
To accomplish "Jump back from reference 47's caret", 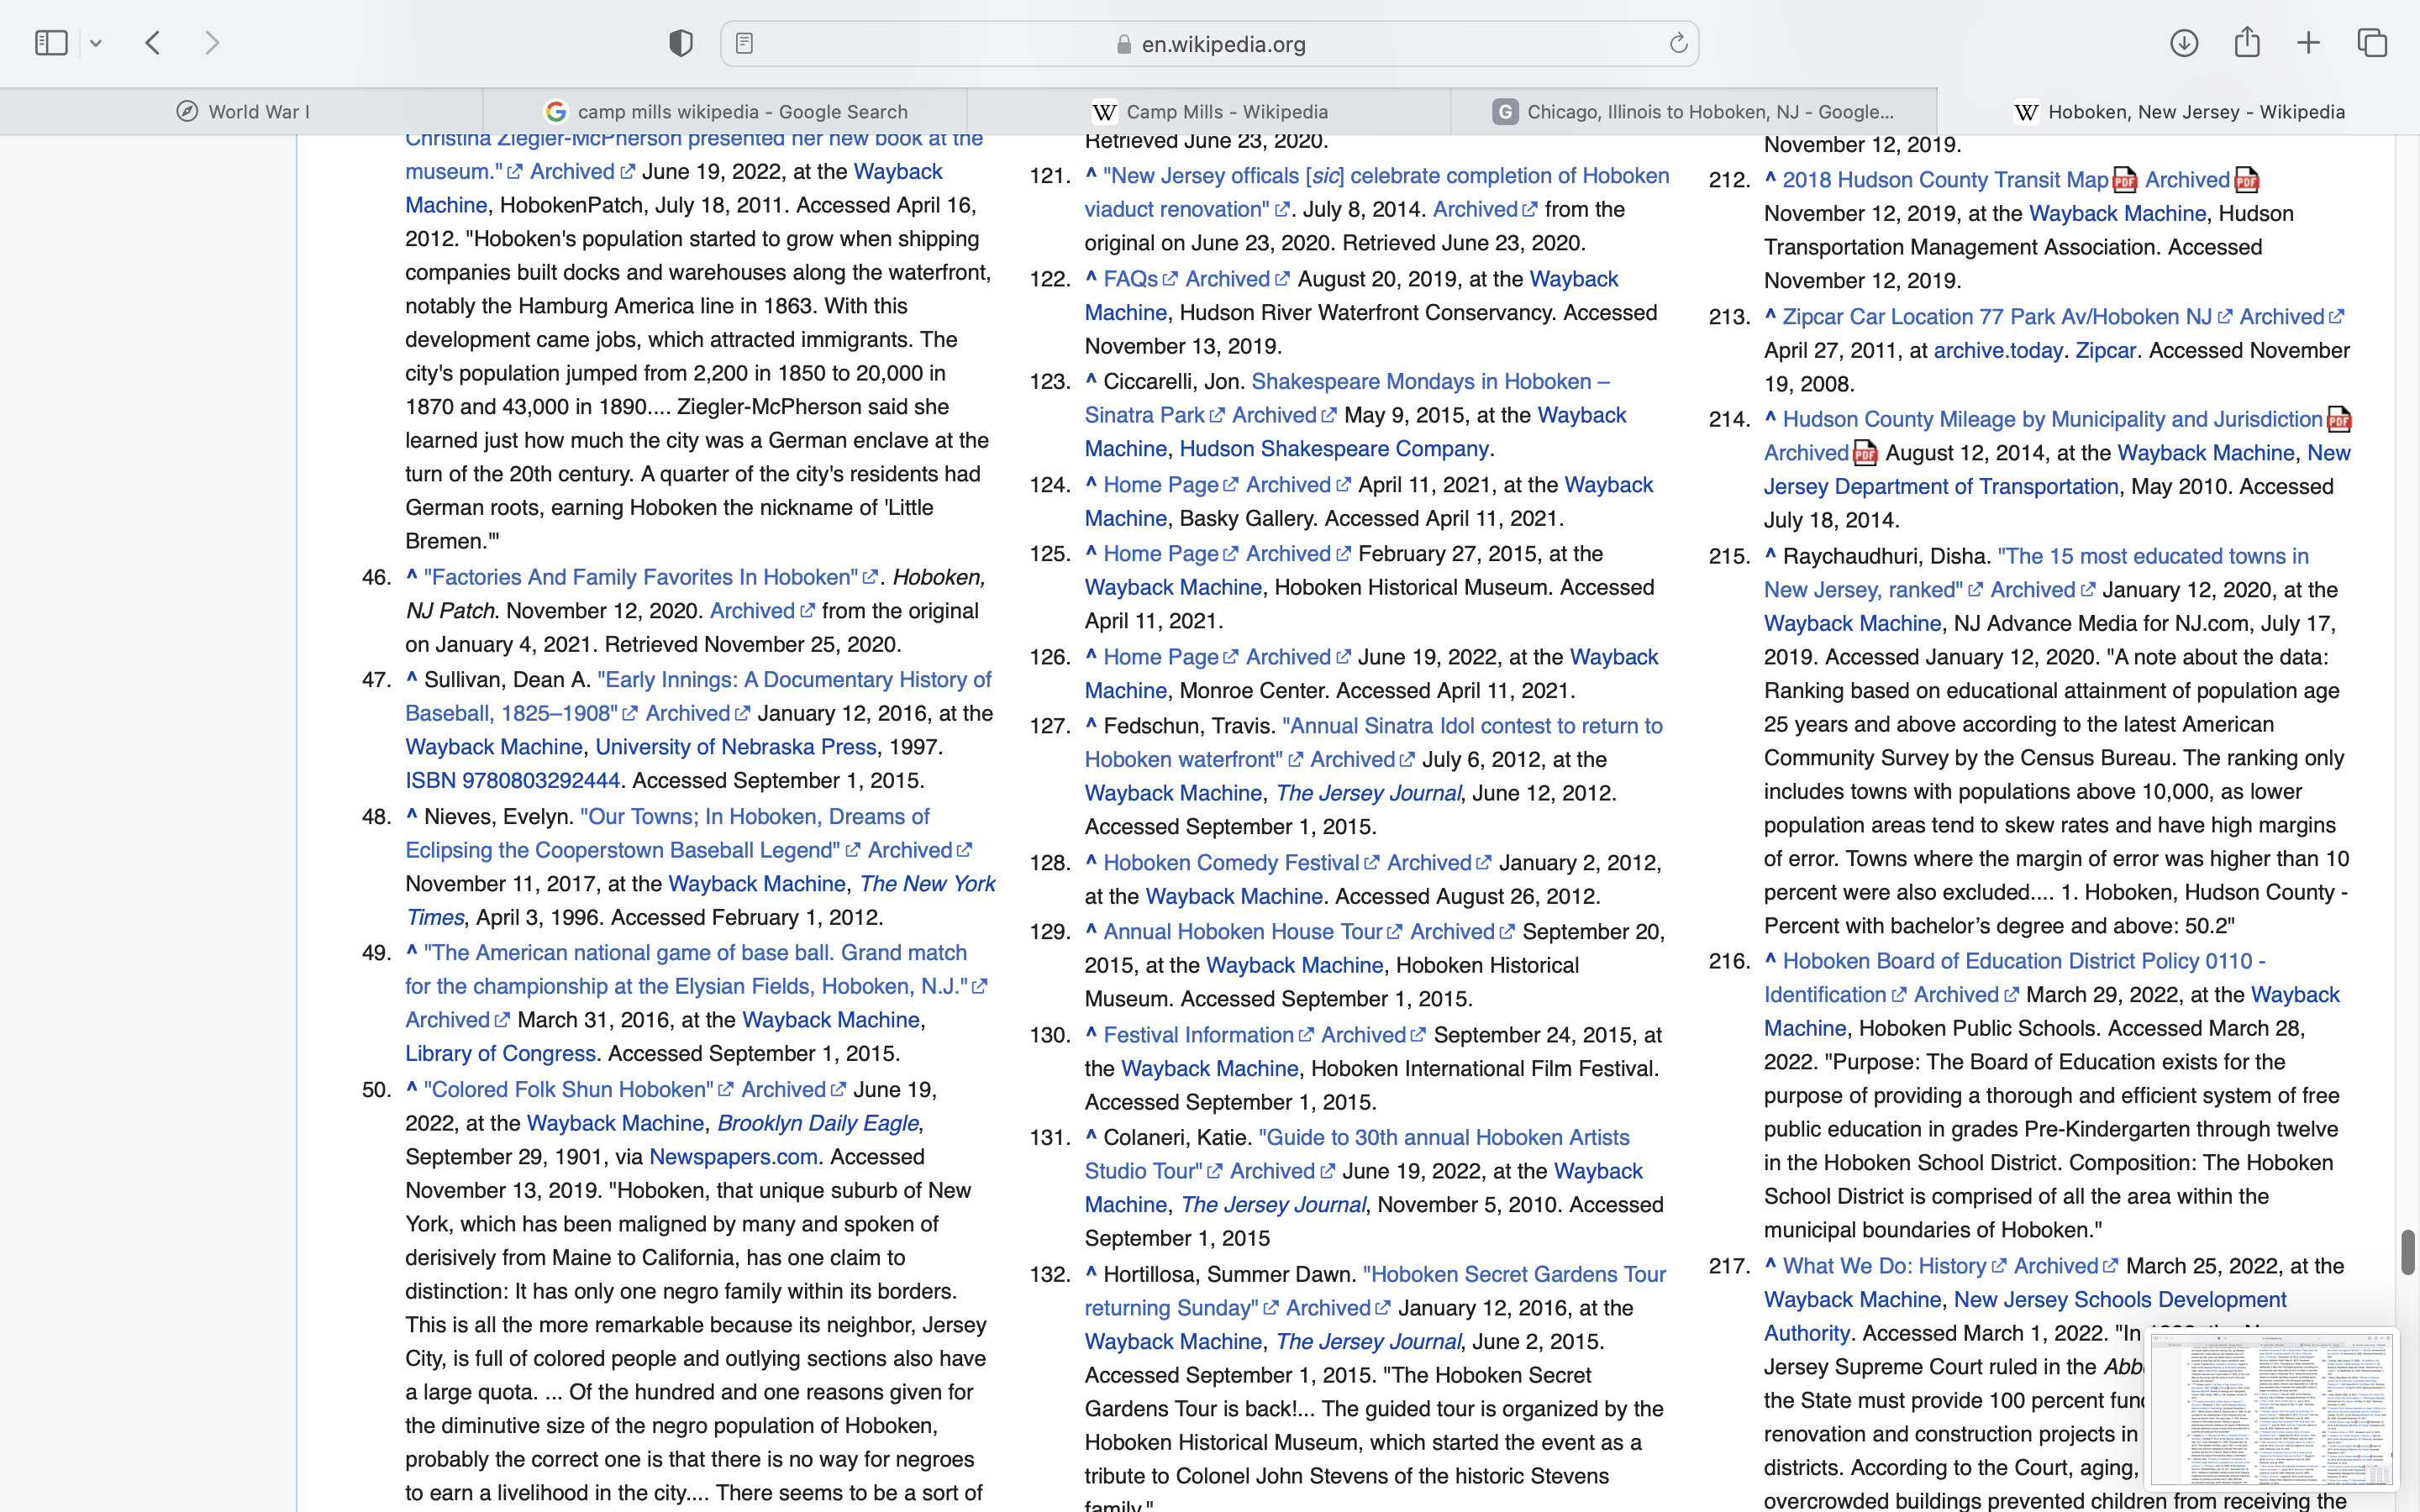I will click(x=411, y=680).
